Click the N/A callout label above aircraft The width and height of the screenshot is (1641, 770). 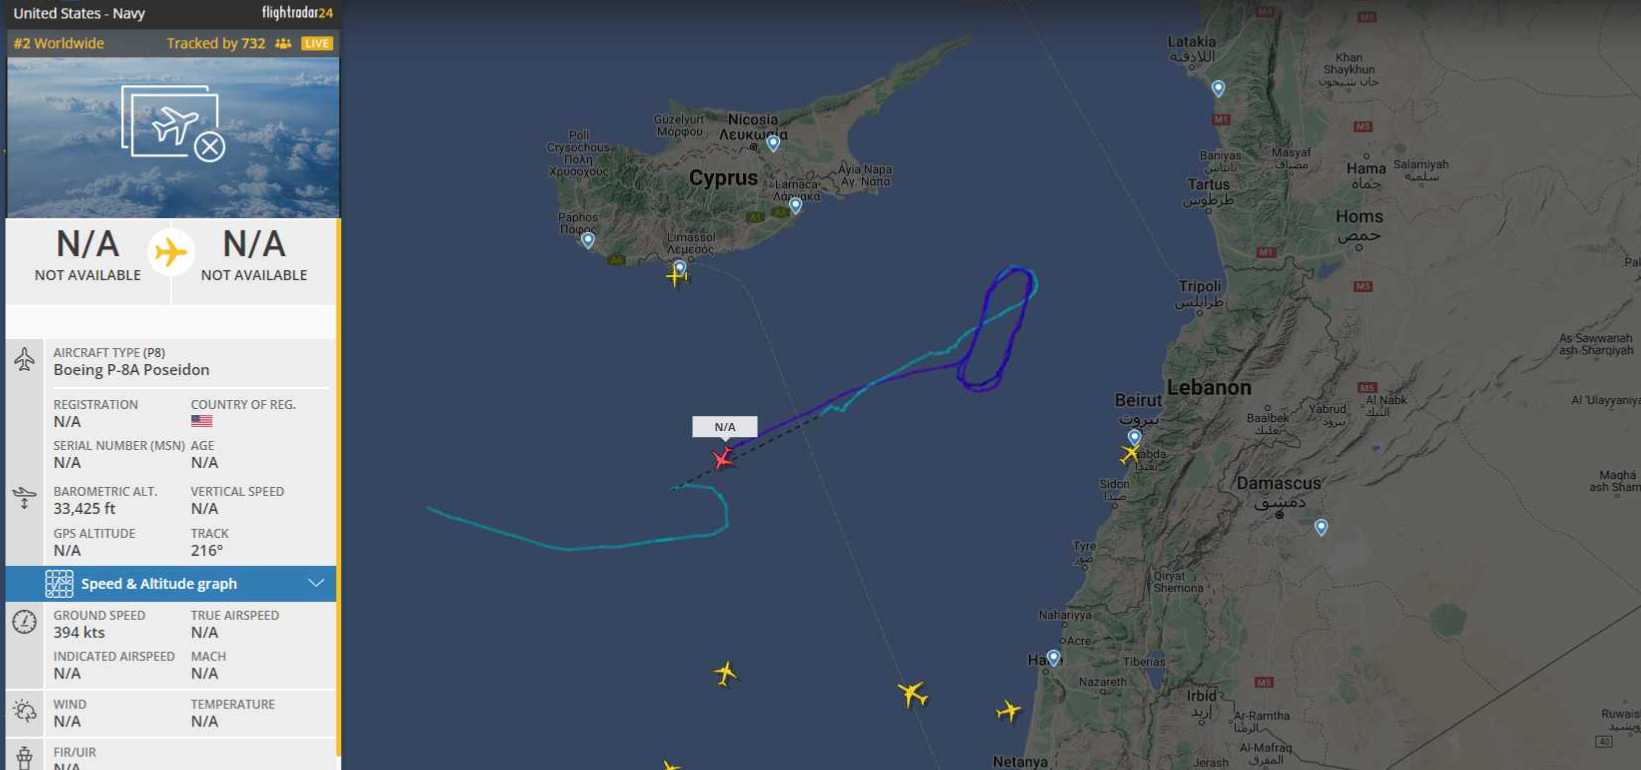(725, 427)
